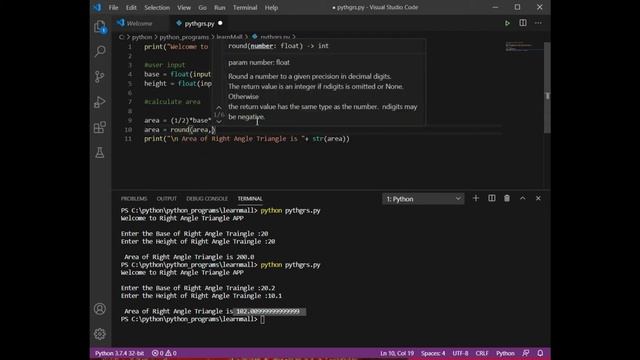Viewport: 640px width, 360px height.
Task: Open the Terminal menu
Action: point(245,7)
